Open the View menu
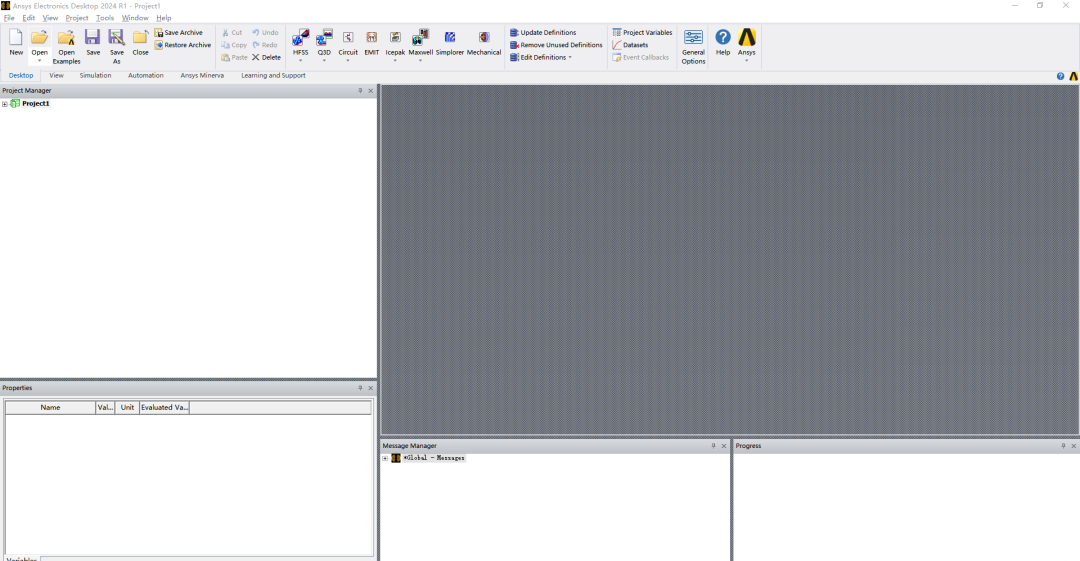 click(x=50, y=18)
